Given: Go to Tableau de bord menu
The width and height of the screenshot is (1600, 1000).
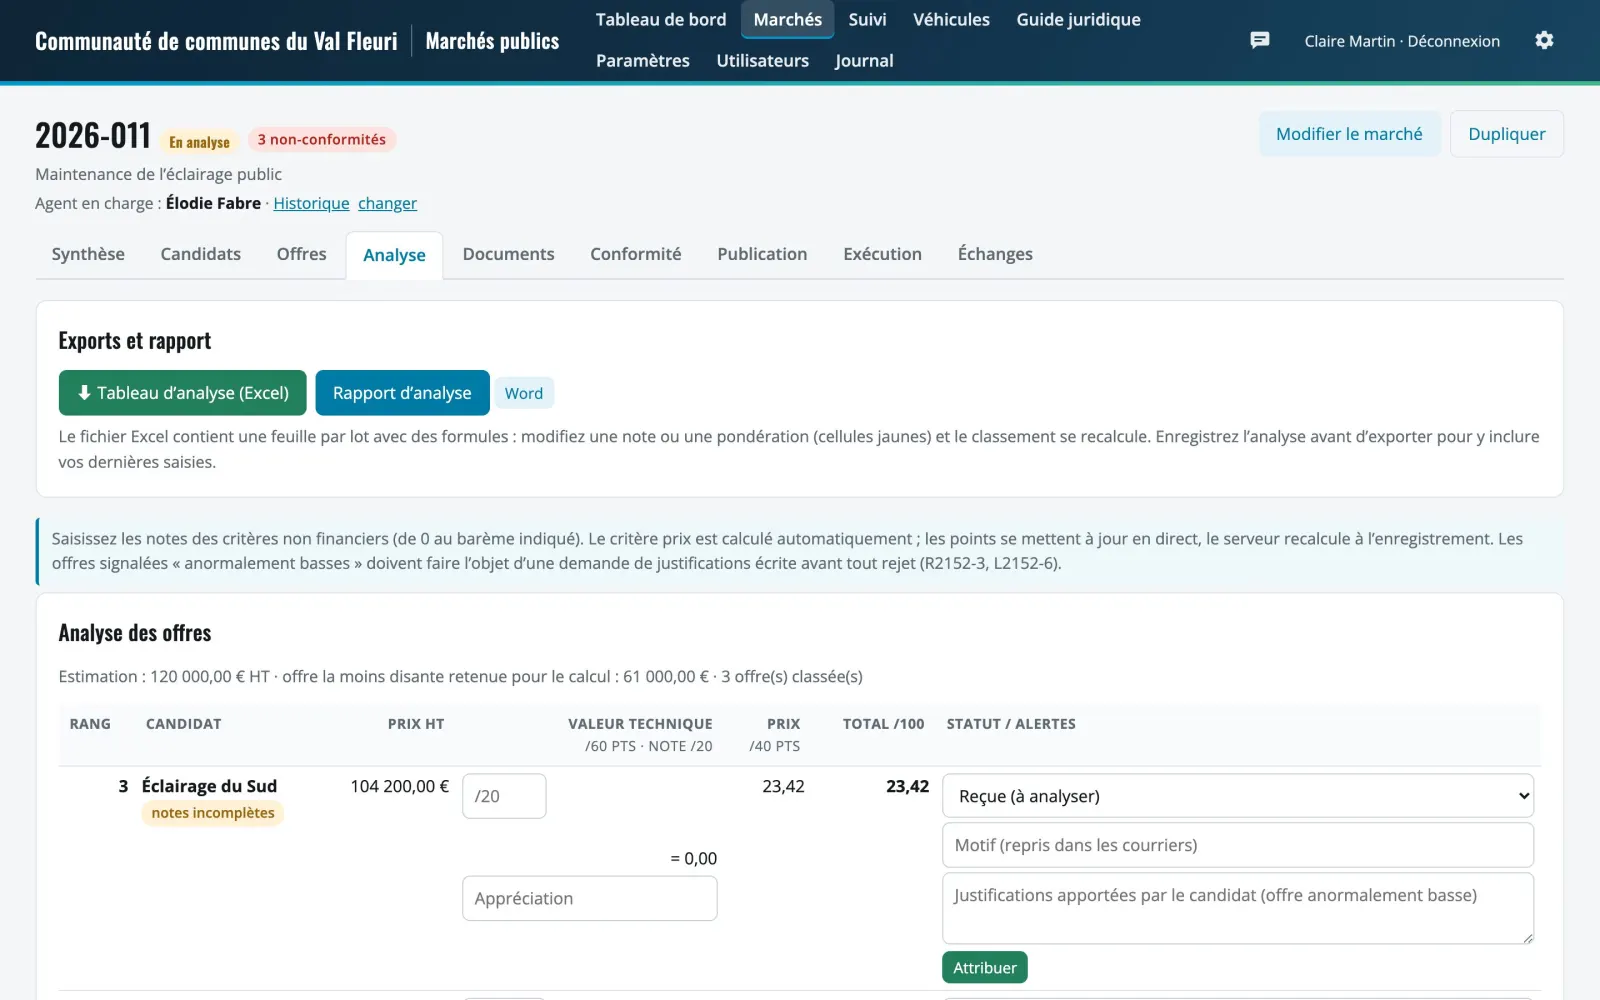Looking at the screenshot, I should coord(661,20).
